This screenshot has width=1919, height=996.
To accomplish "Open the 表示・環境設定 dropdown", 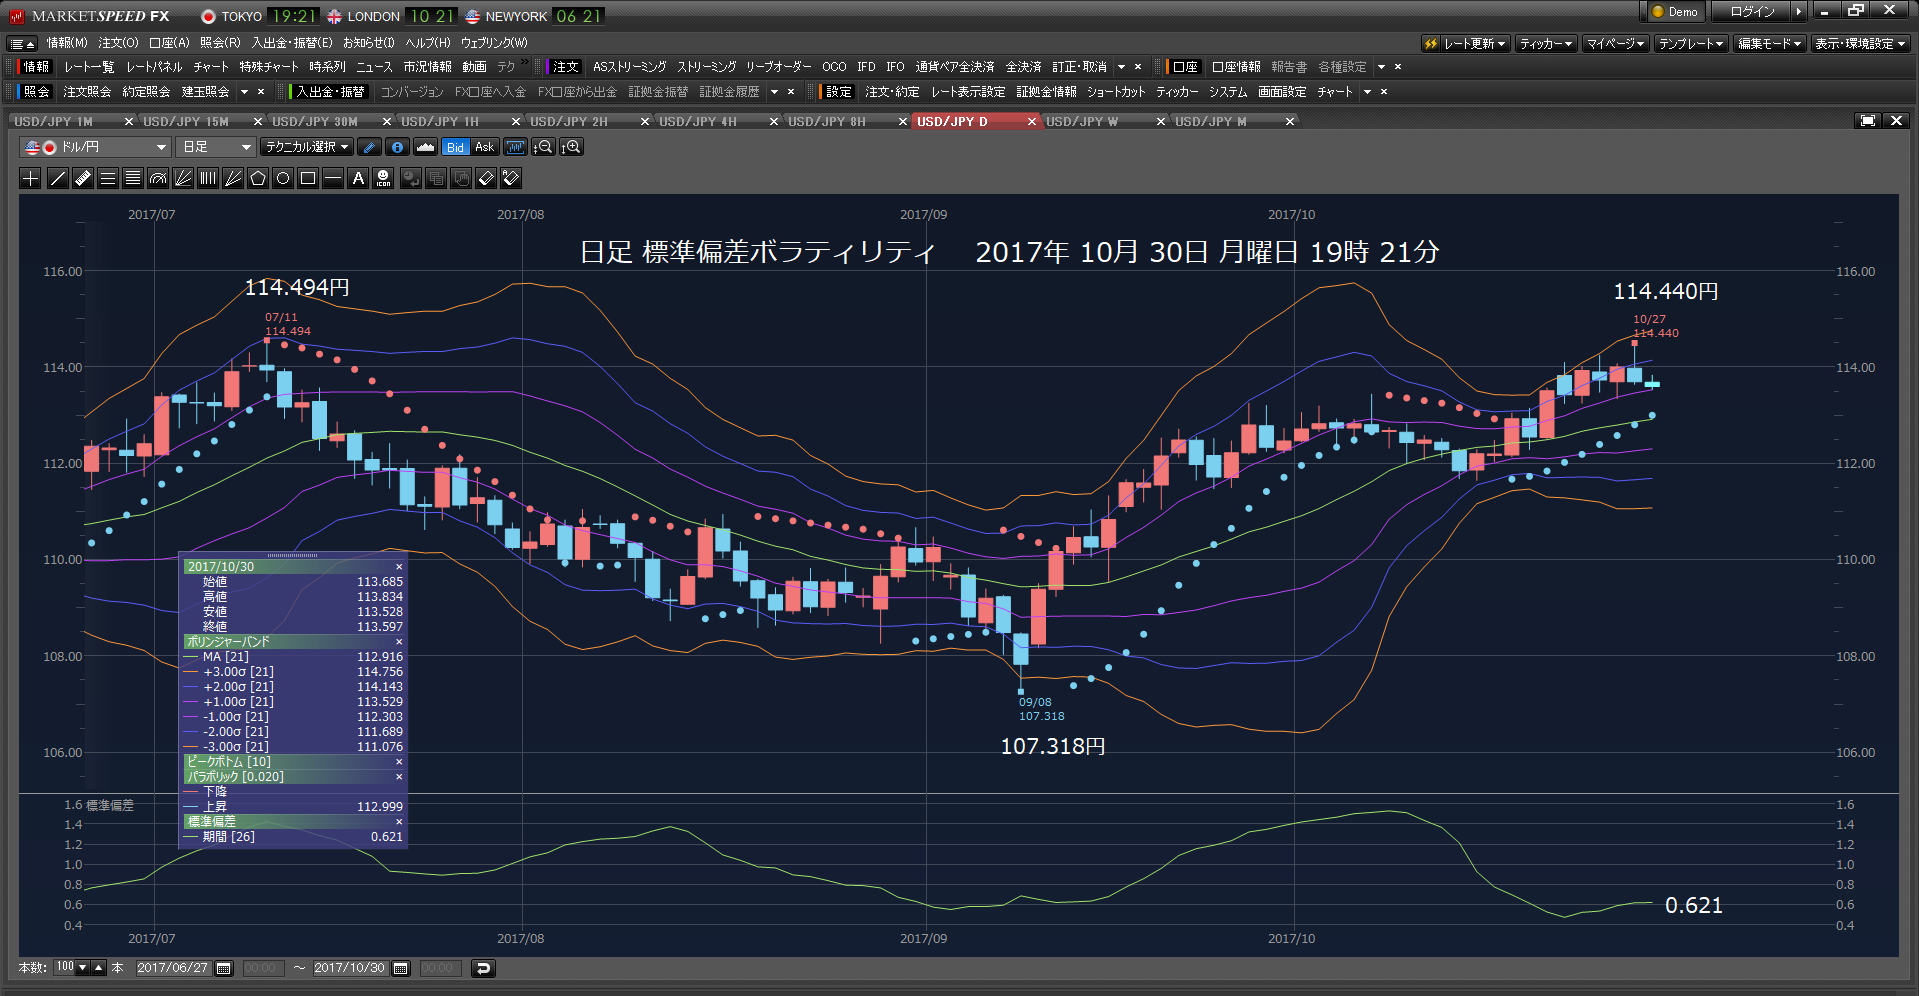I will (x=1860, y=44).
